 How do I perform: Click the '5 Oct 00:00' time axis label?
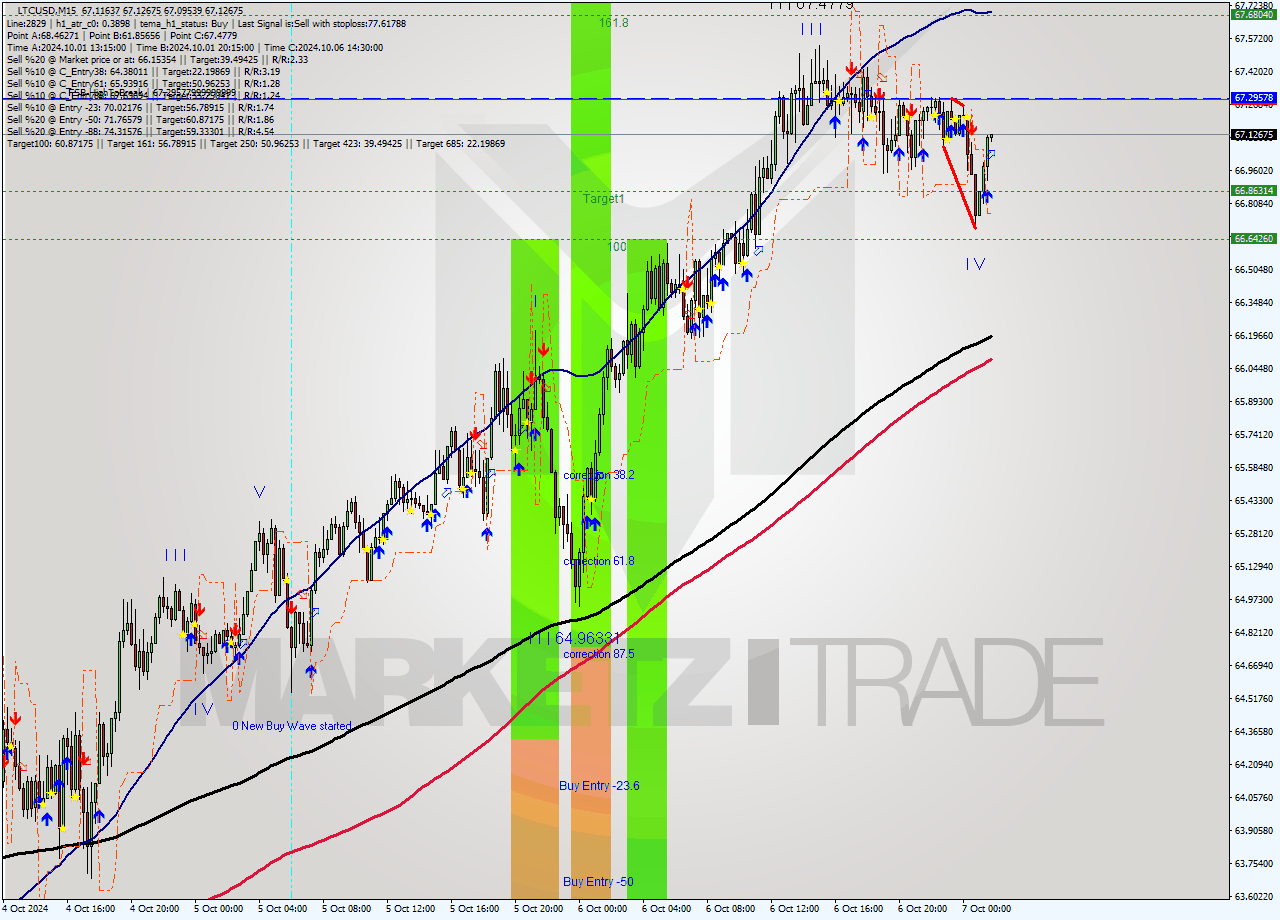pyautogui.click(x=218, y=909)
